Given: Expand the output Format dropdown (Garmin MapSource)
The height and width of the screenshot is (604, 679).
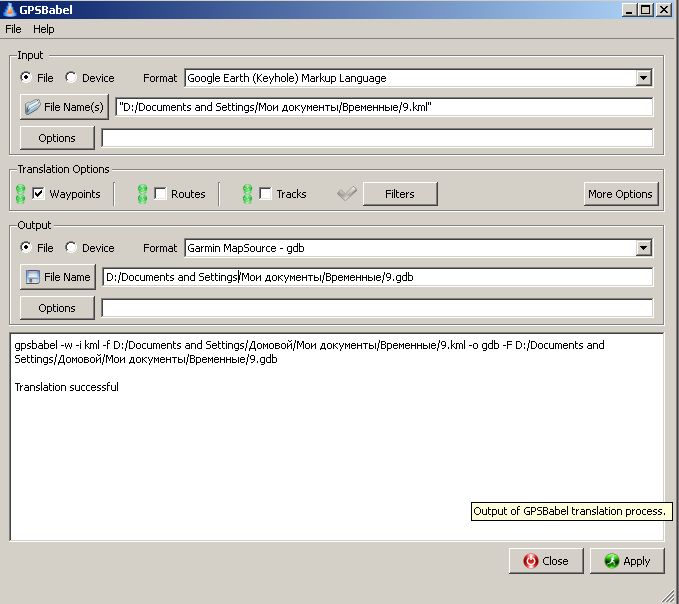Looking at the screenshot, I should 643,248.
